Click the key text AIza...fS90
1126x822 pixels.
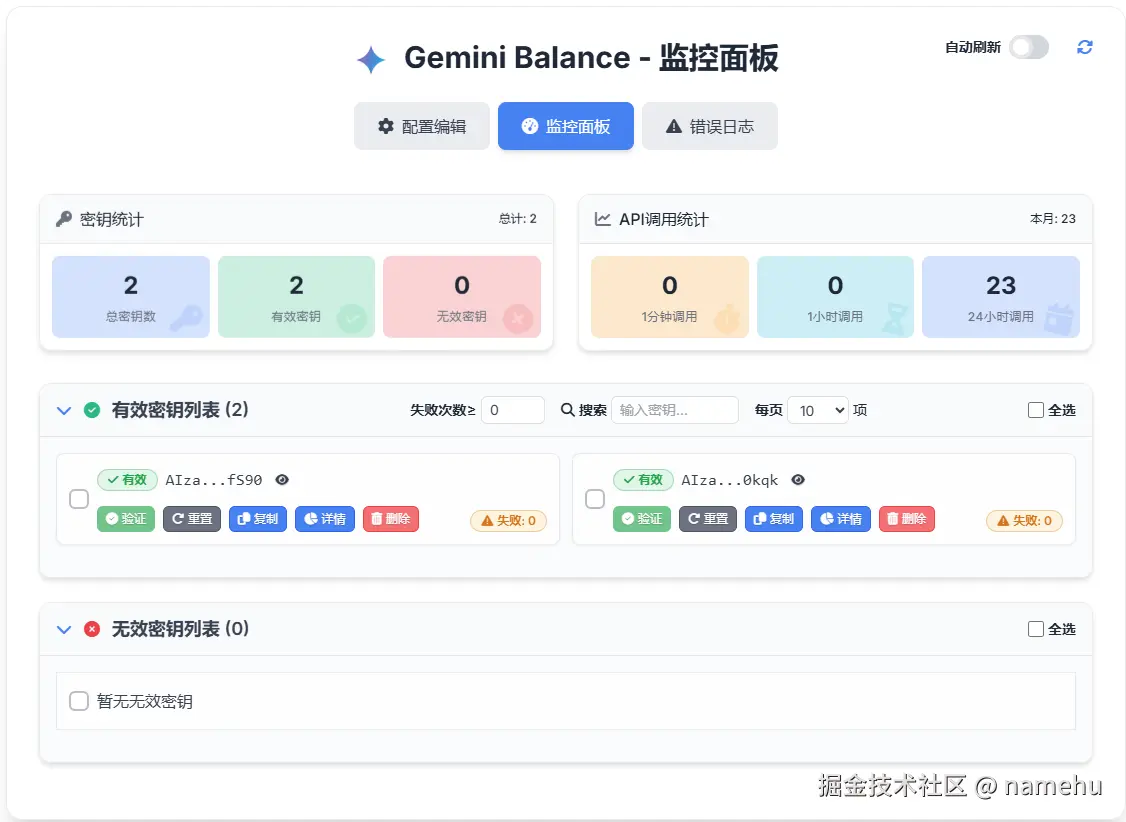(x=214, y=480)
